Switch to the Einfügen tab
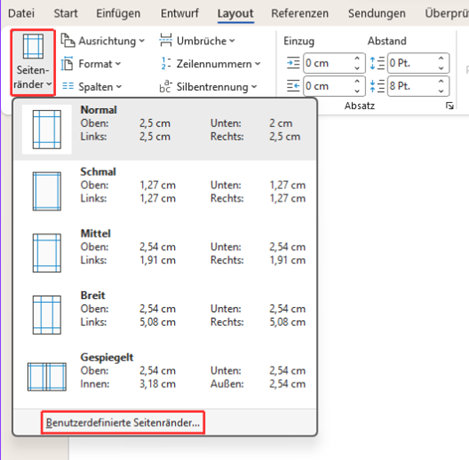Screen dimensions: 469x460 (x=118, y=13)
